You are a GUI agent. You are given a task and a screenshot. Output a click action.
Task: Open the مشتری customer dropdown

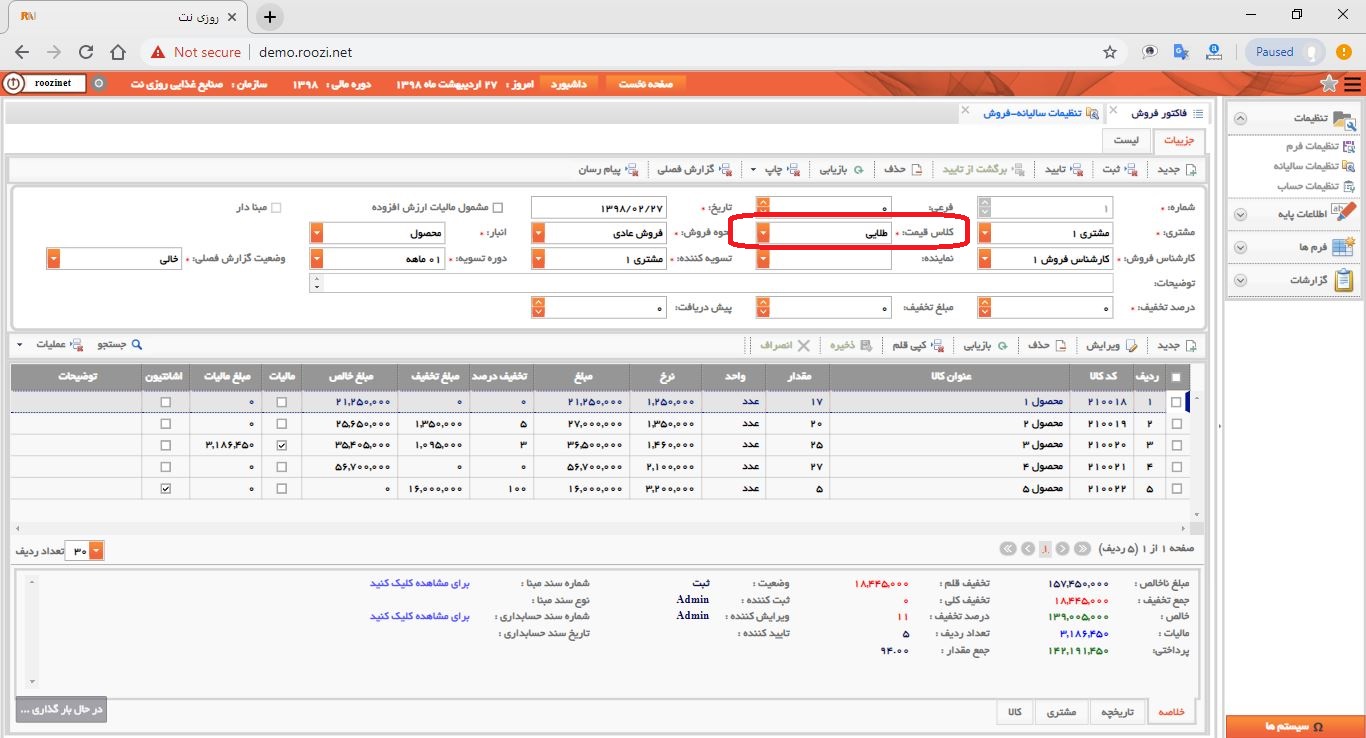[x=985, y=233]
